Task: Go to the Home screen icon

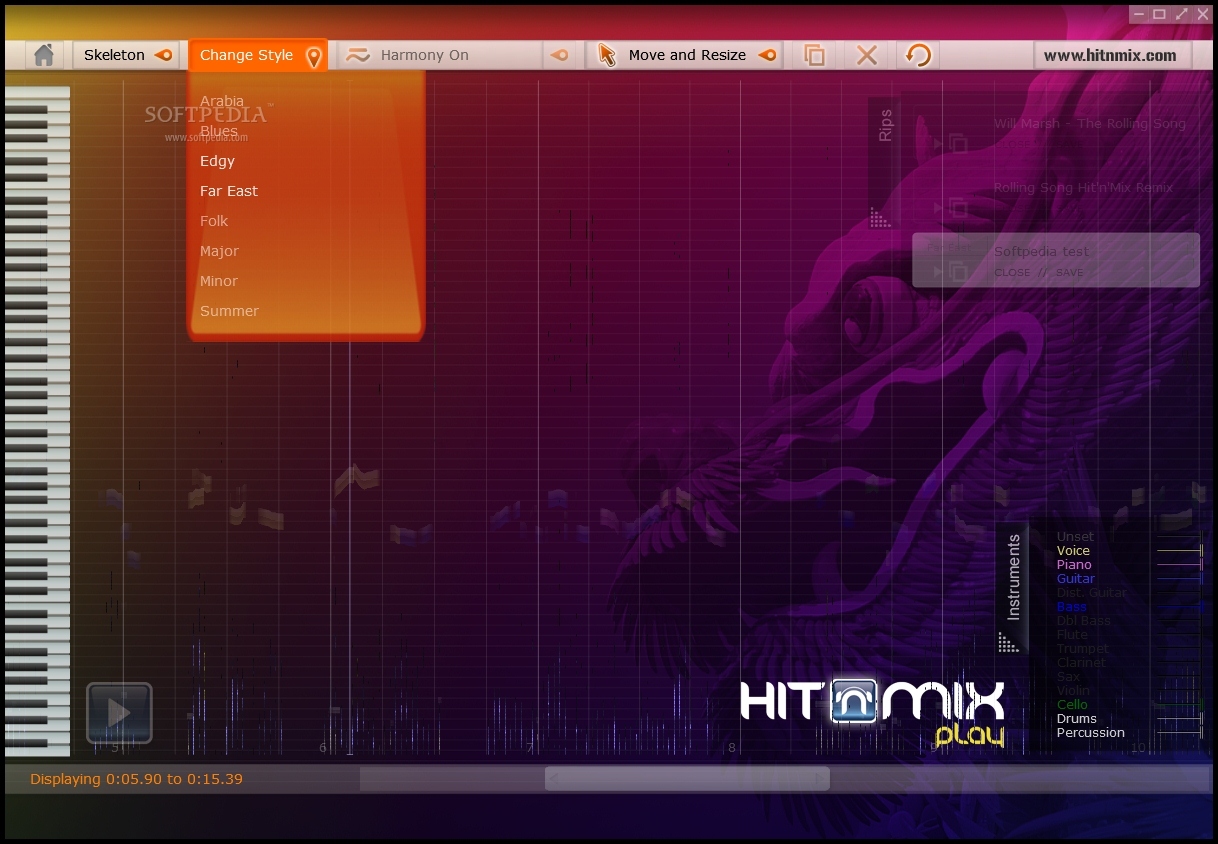Action: 43,55
